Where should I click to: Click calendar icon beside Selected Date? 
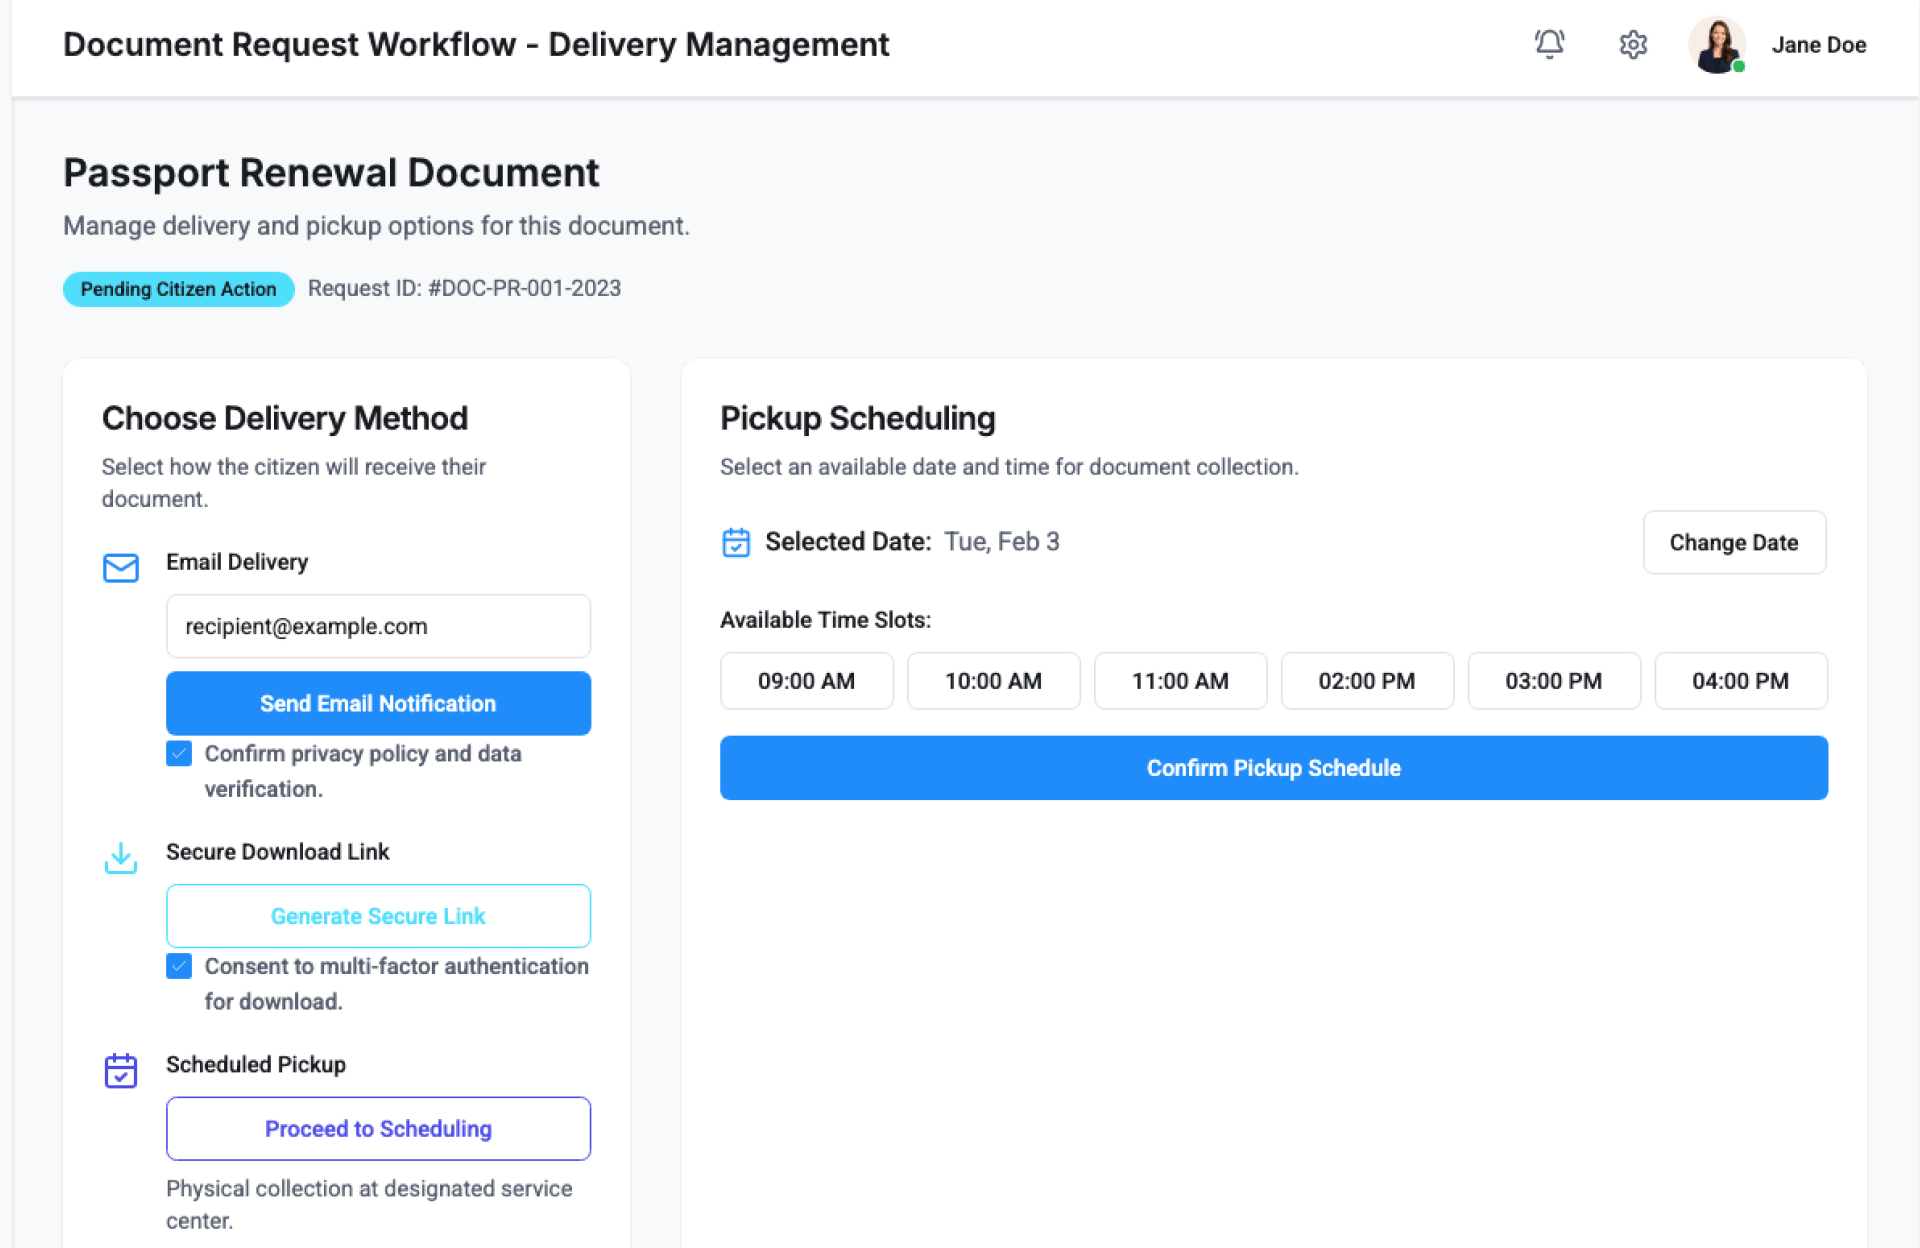736,542
